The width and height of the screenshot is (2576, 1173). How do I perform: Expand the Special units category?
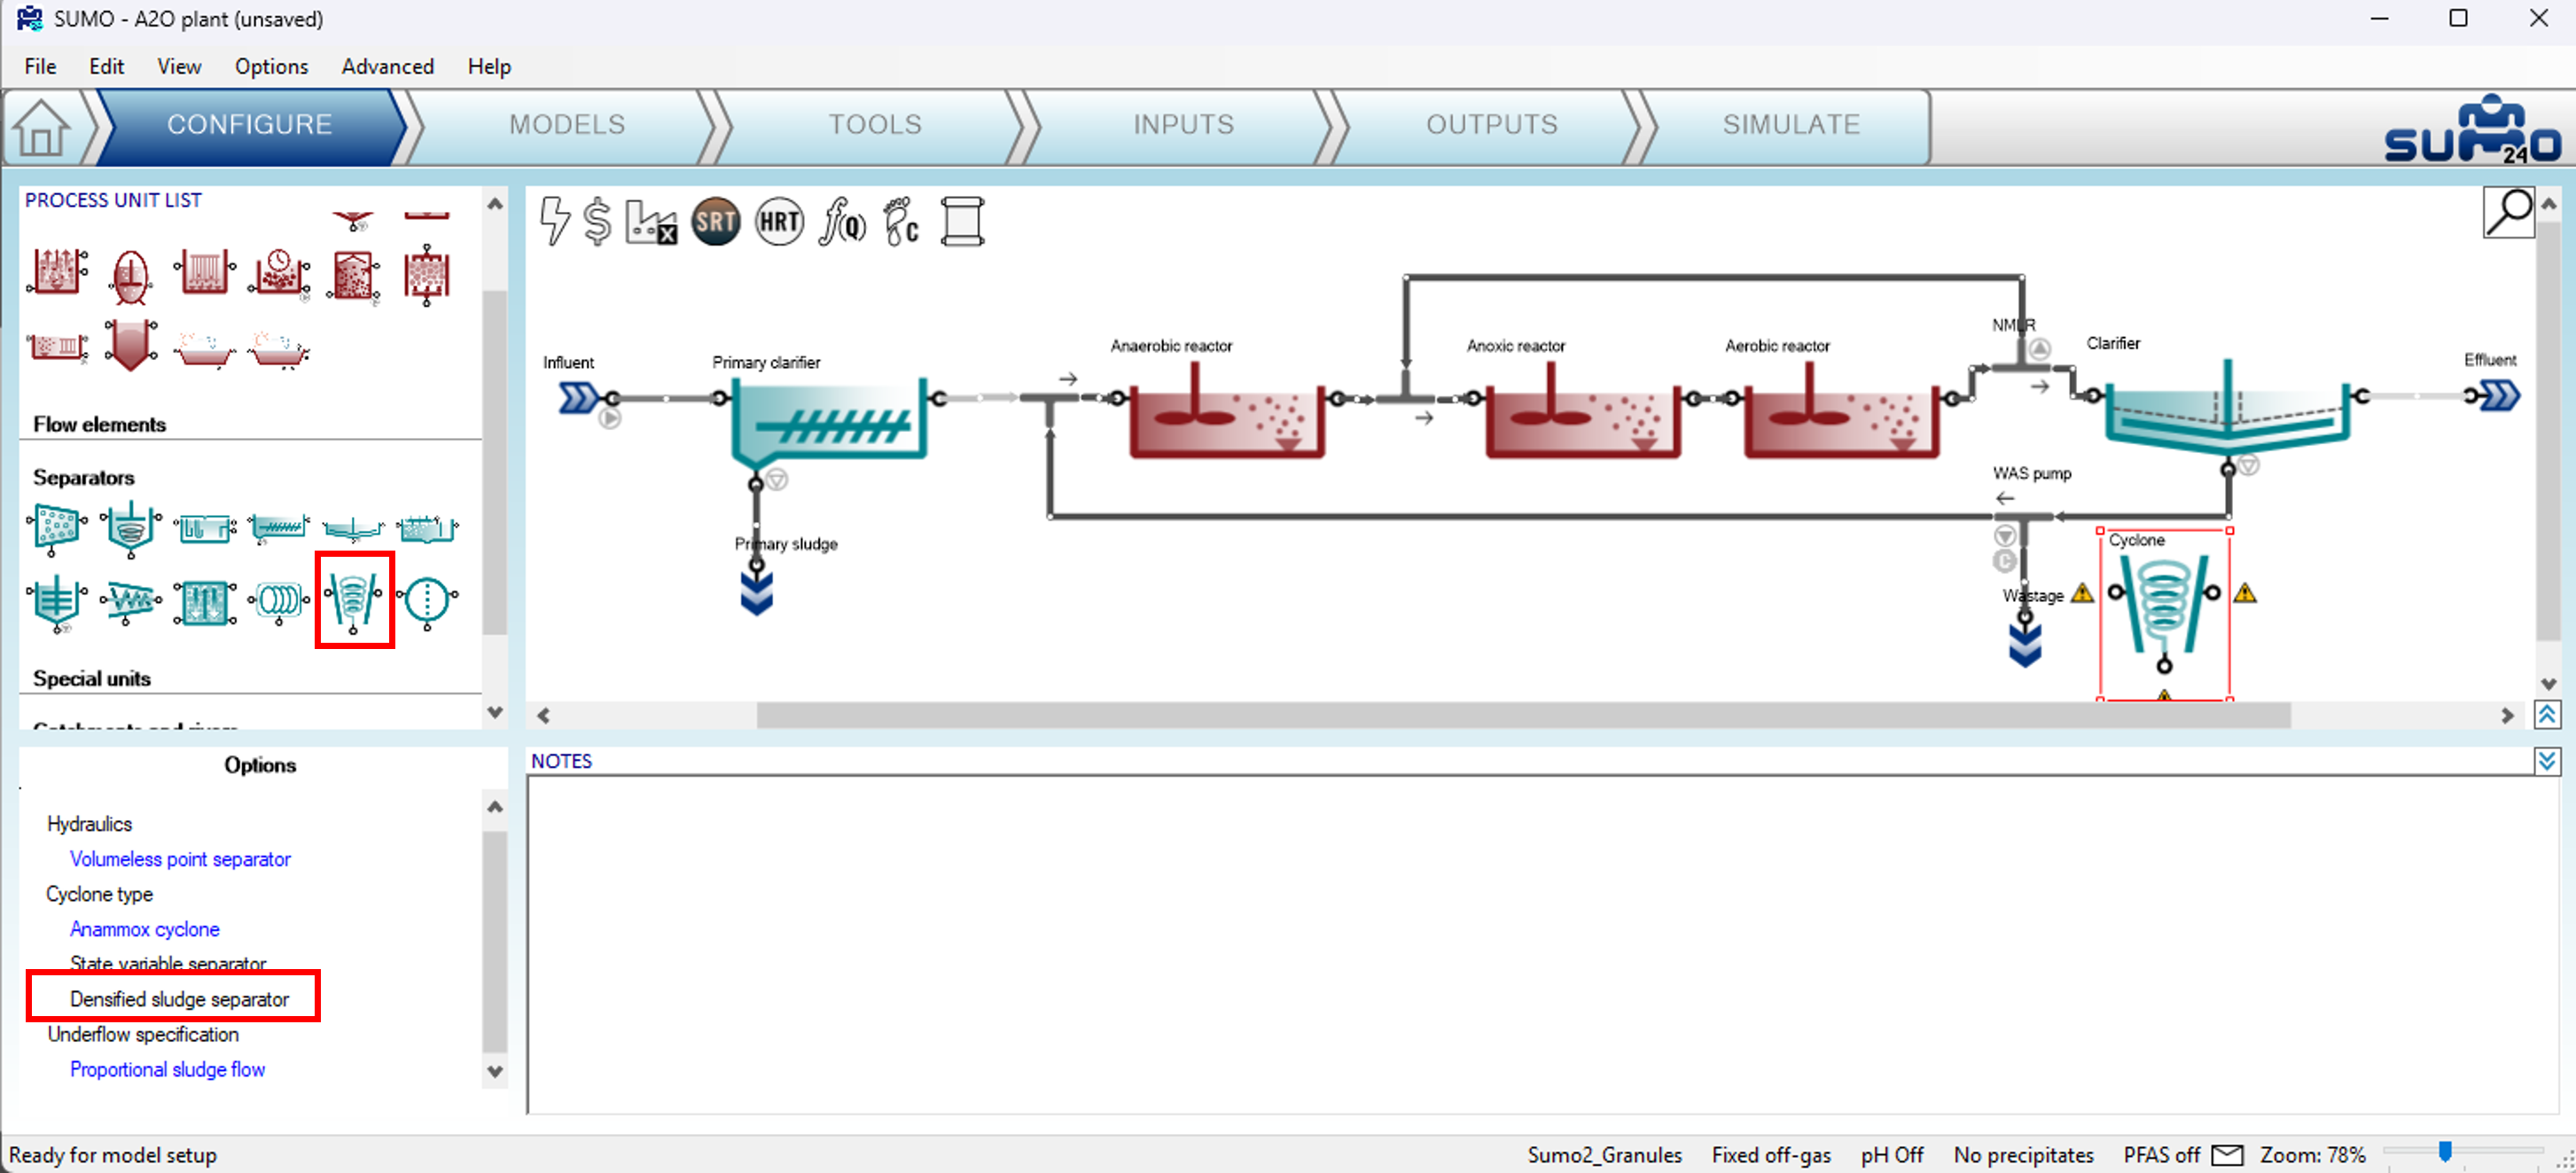tap(92, 679)
